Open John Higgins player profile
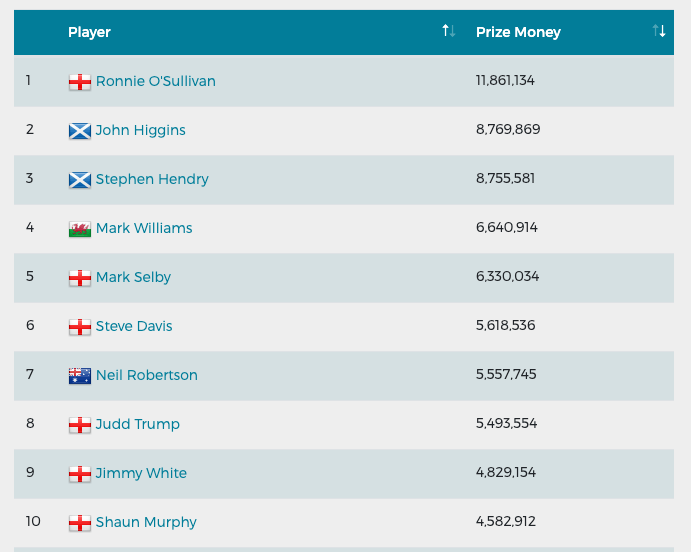Screen dimensions: 691x552 [x=140, y=130]
